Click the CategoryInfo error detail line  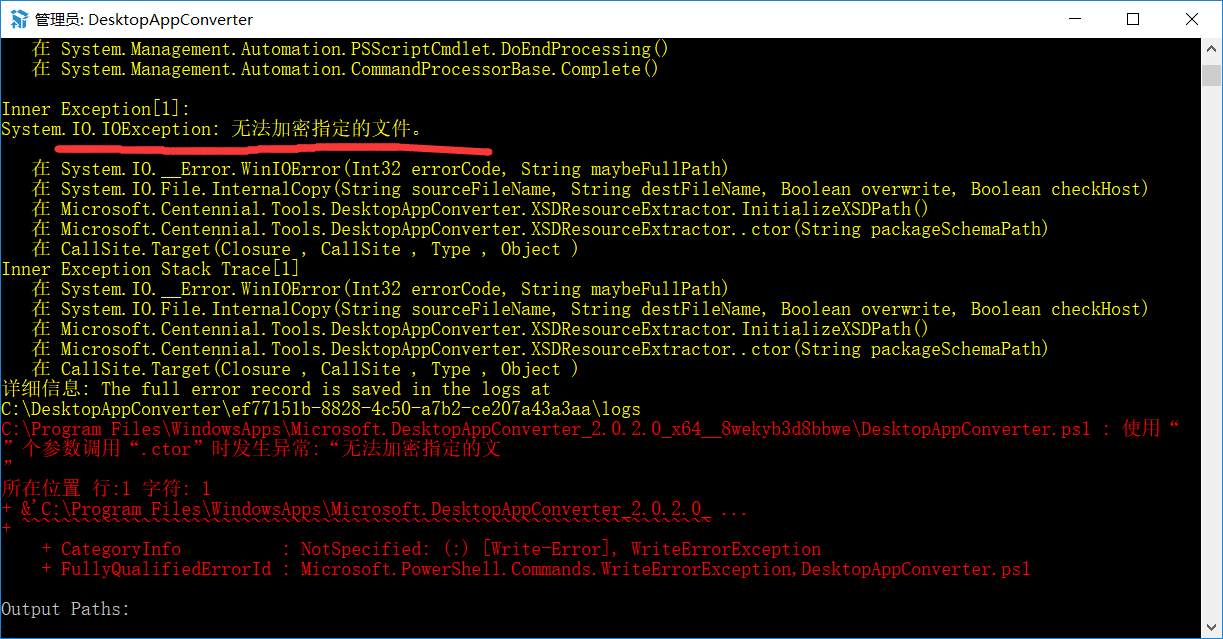[x=440, y=549]
